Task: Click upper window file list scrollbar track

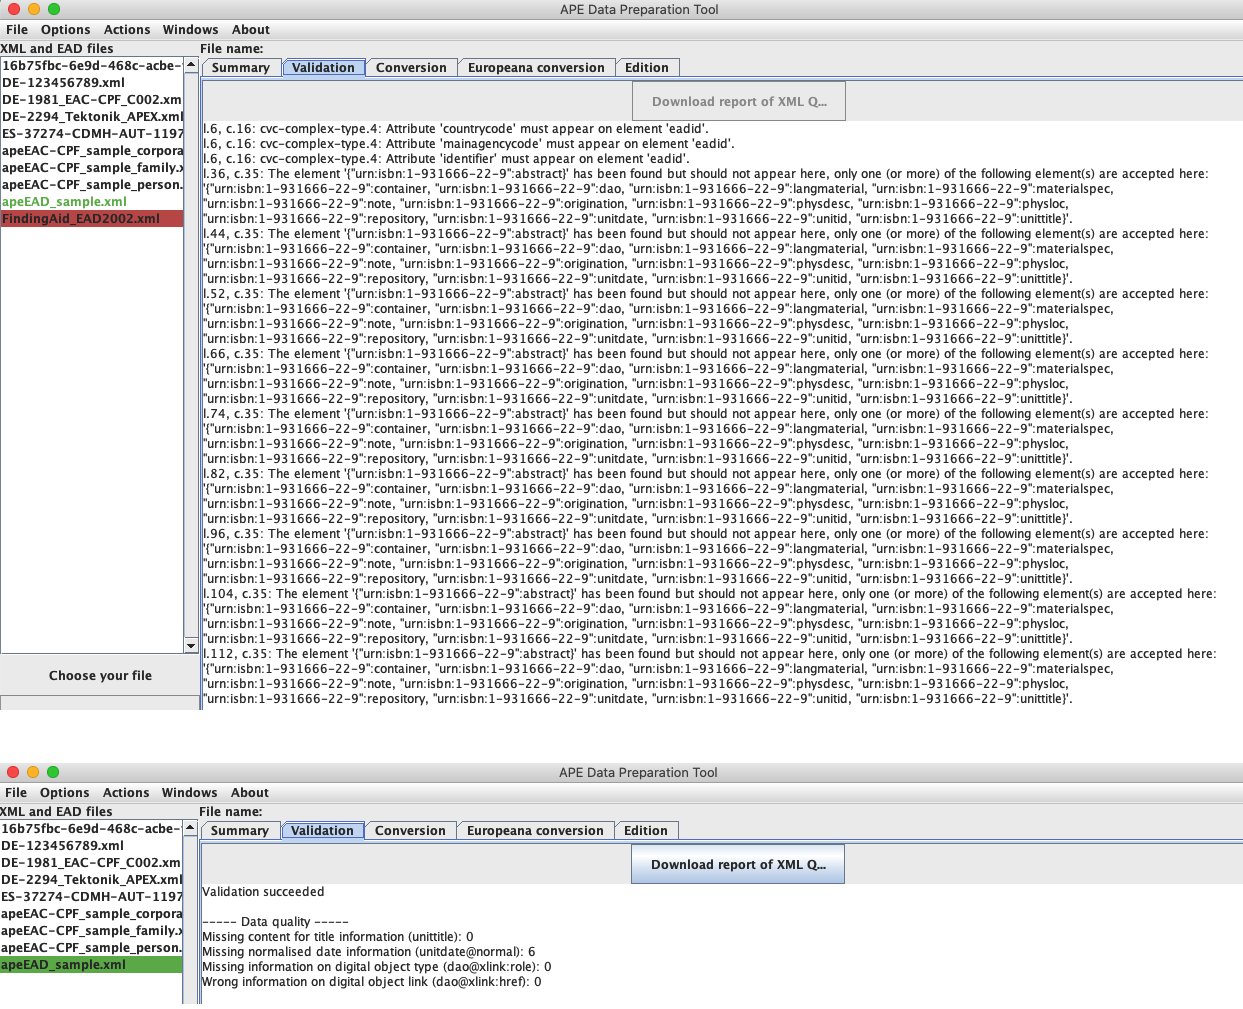Action: pyautogui.click(x=191, y=400)
